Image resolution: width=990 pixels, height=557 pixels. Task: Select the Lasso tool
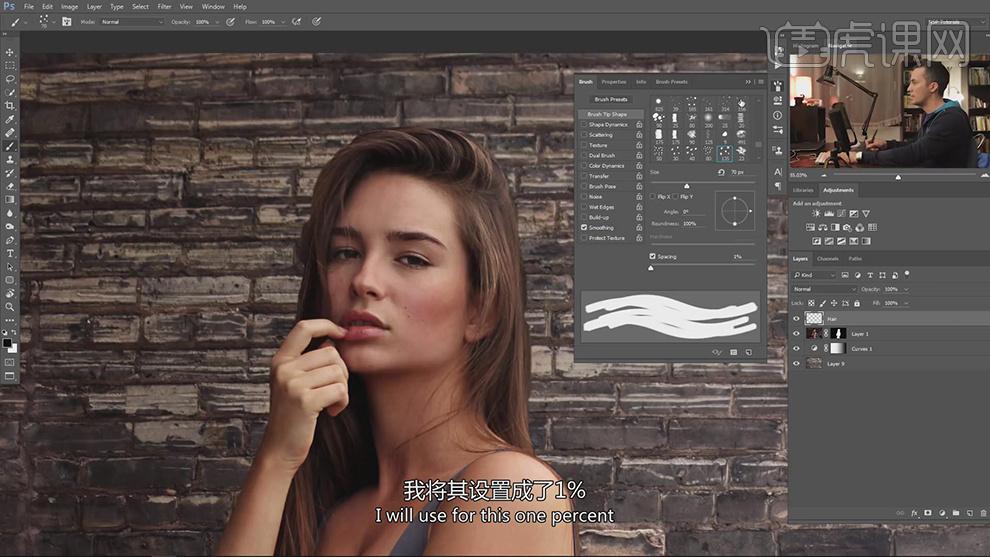coord(9,79)
